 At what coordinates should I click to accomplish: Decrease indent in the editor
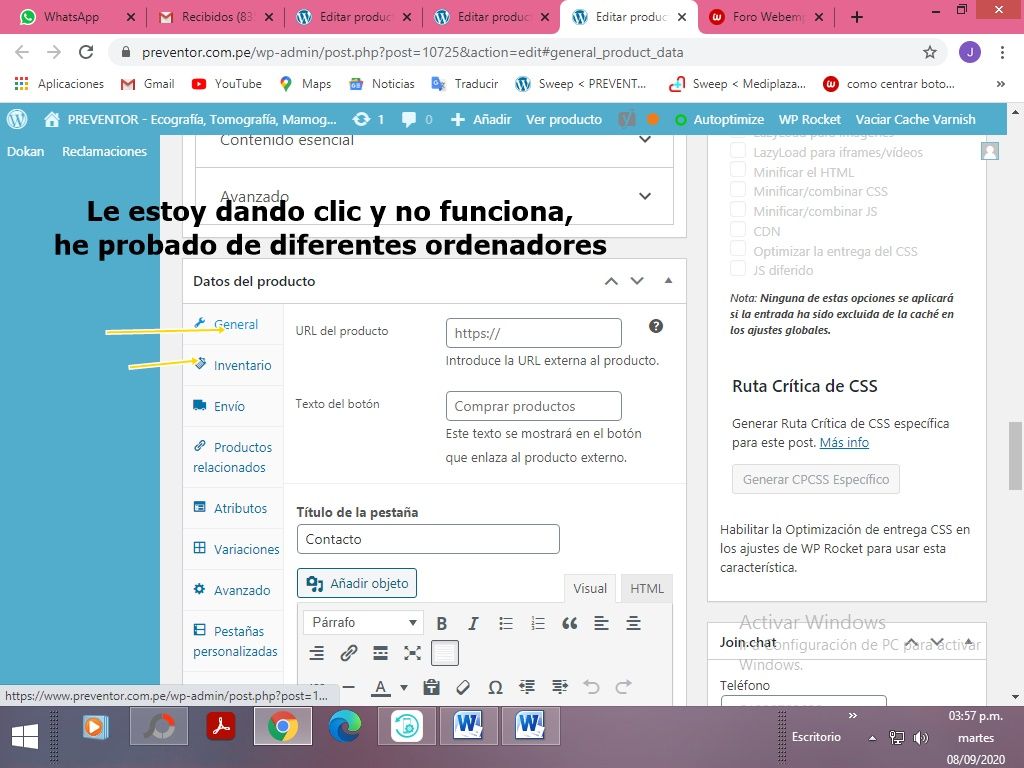pos(527,687)
